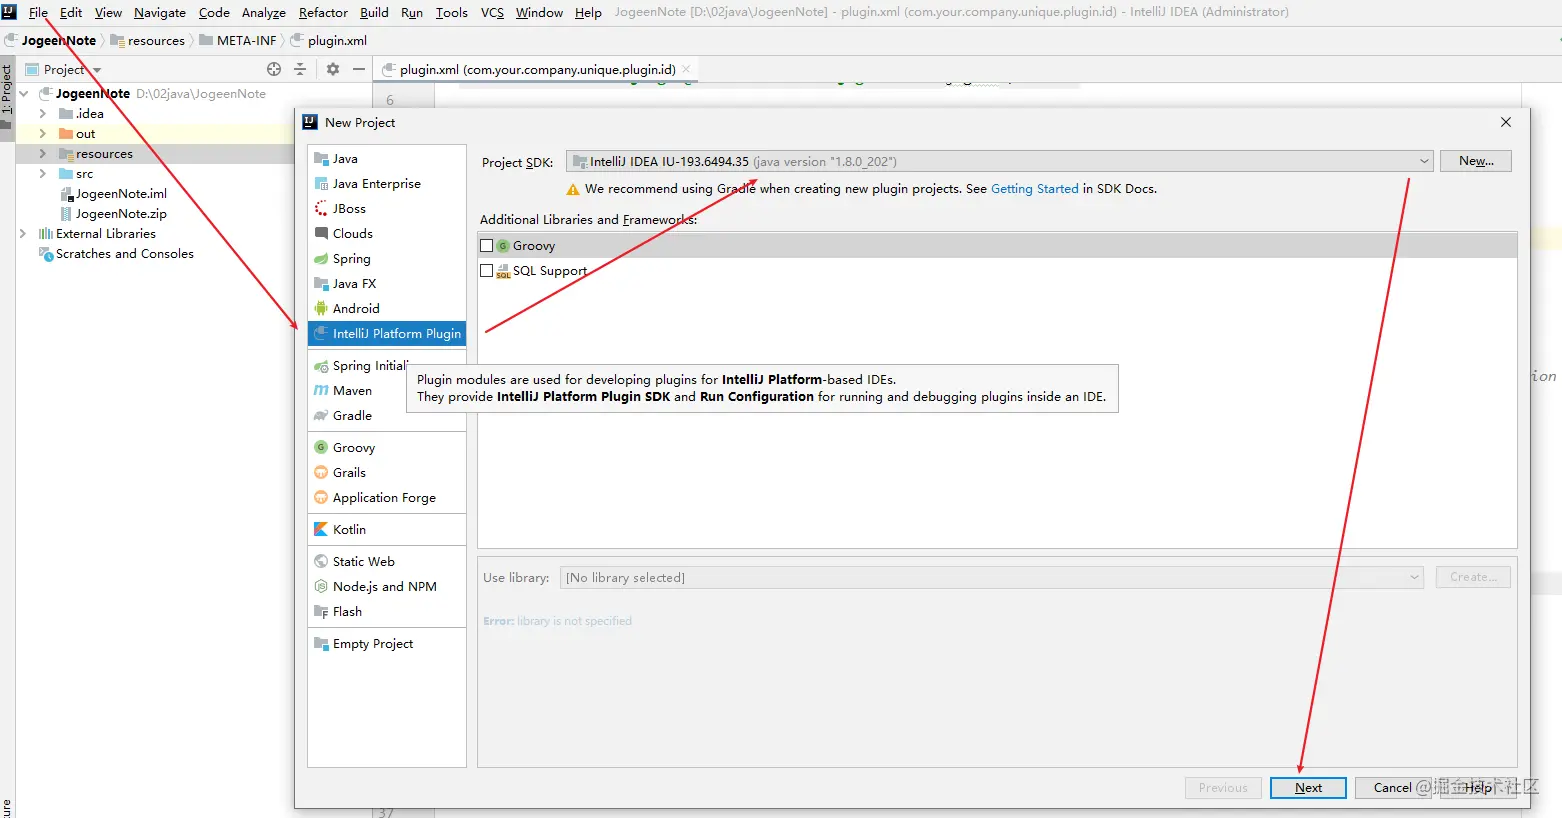Select Empty Project icon

point(321,644)
